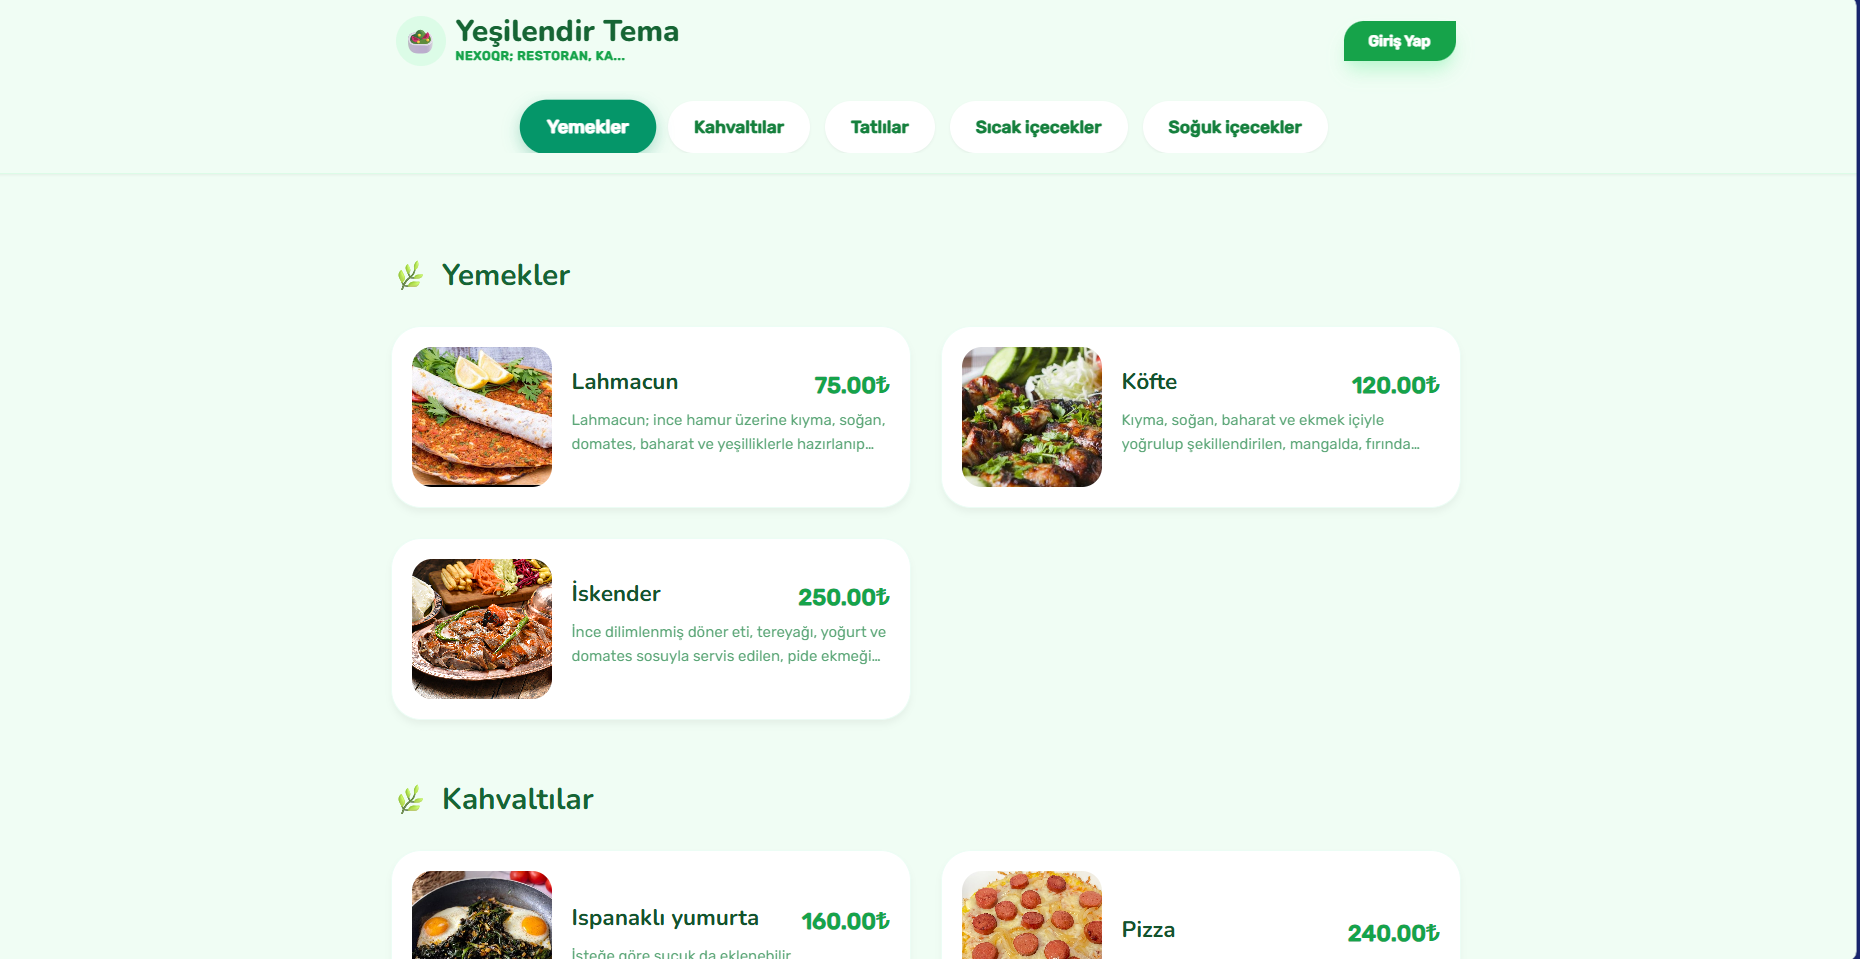
Task: Click the Ispanaklı yumurta item title
Action: [665, 918]
